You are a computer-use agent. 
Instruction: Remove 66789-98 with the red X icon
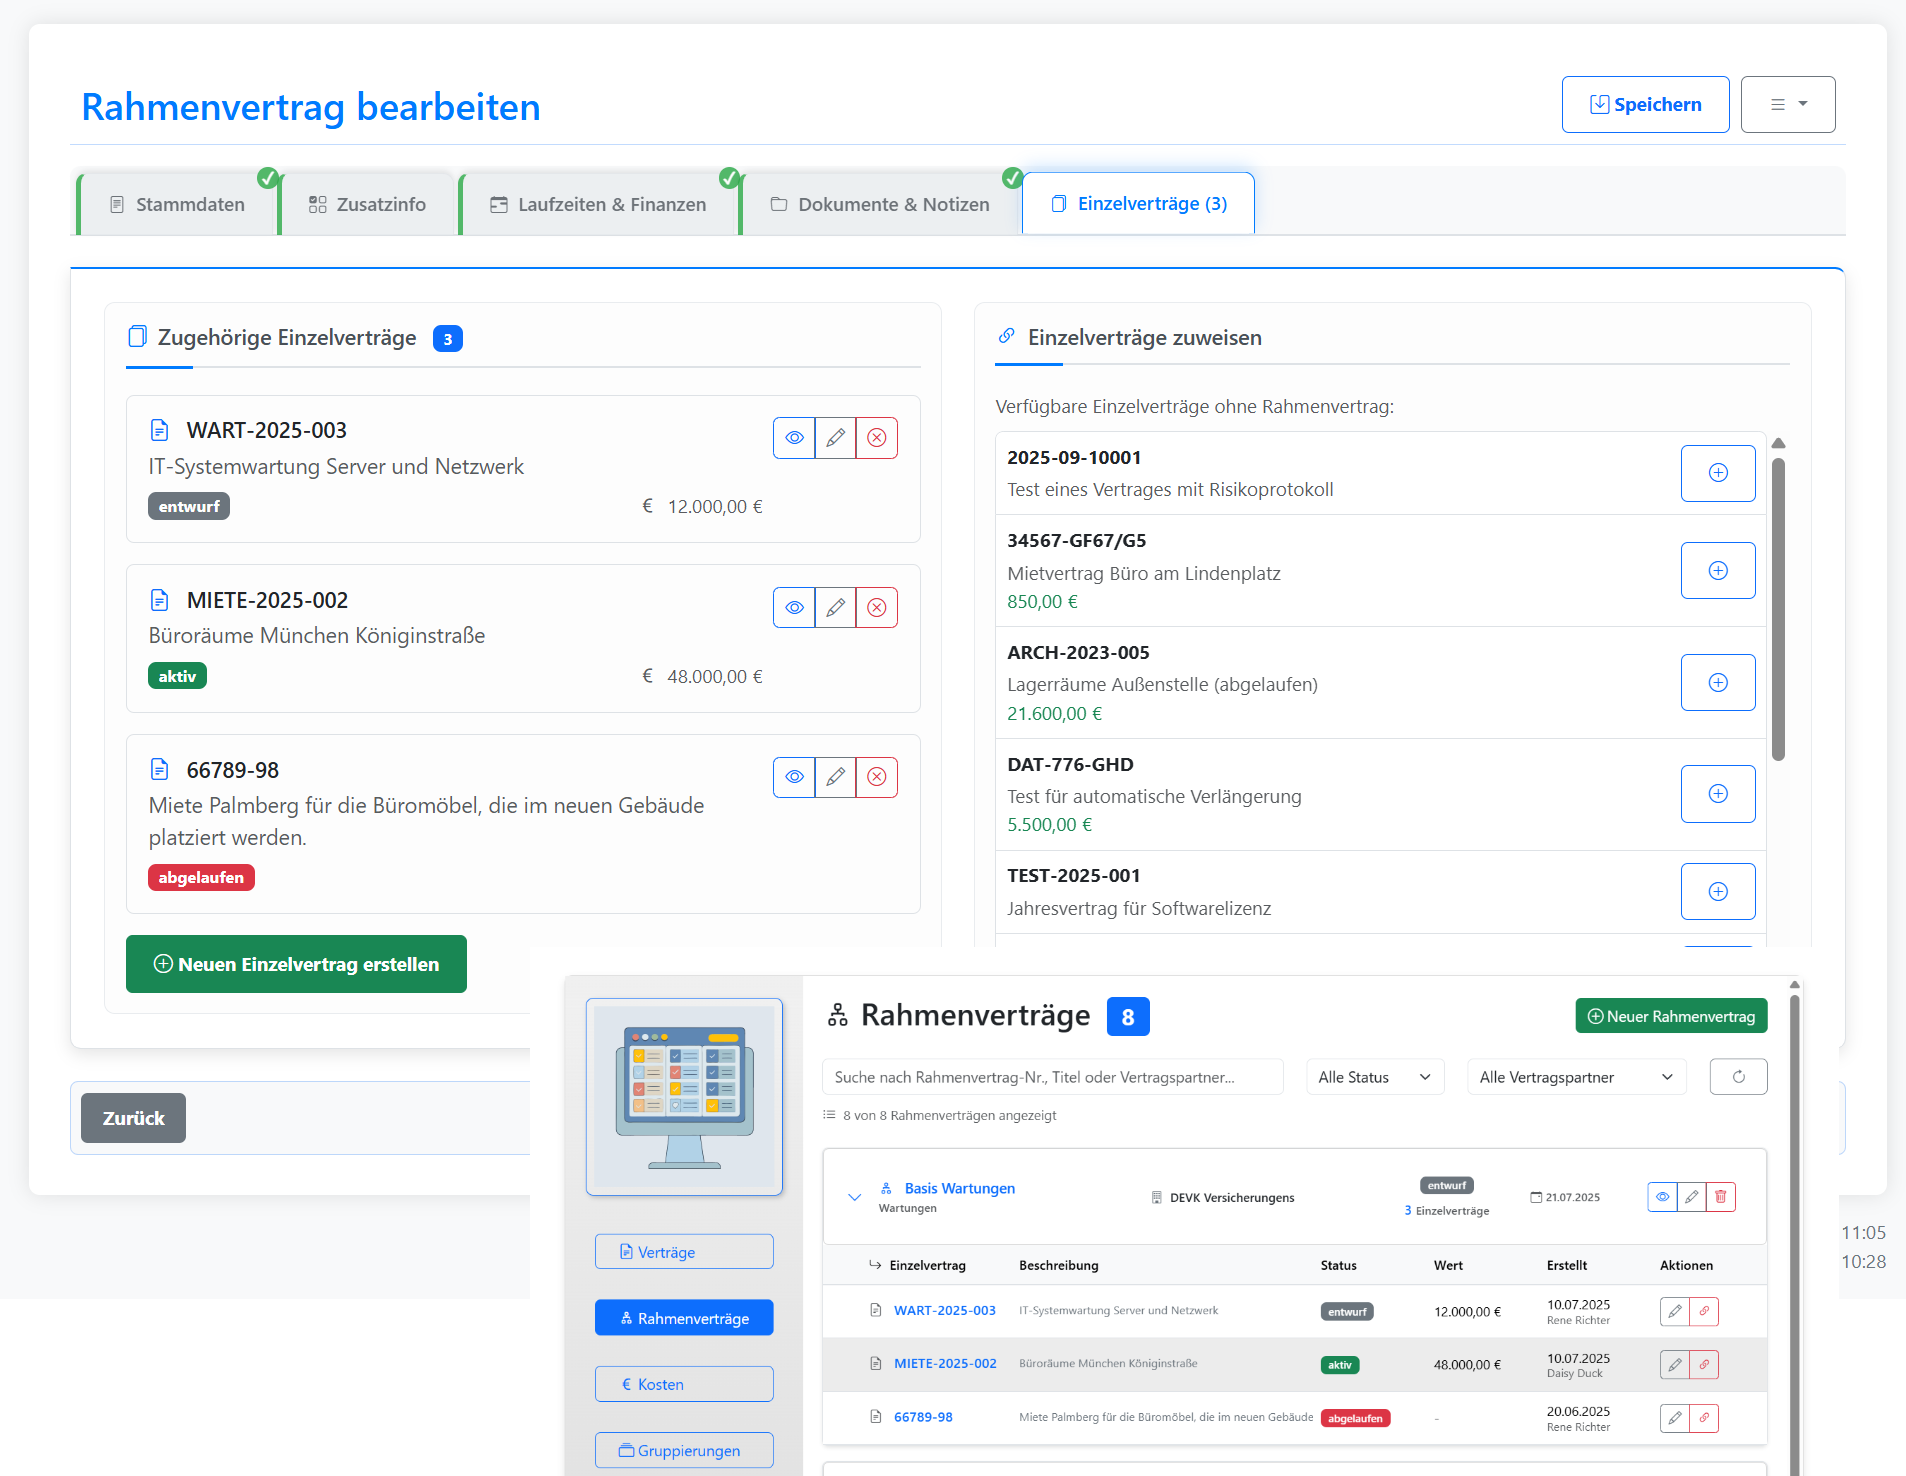coord(877,776)
